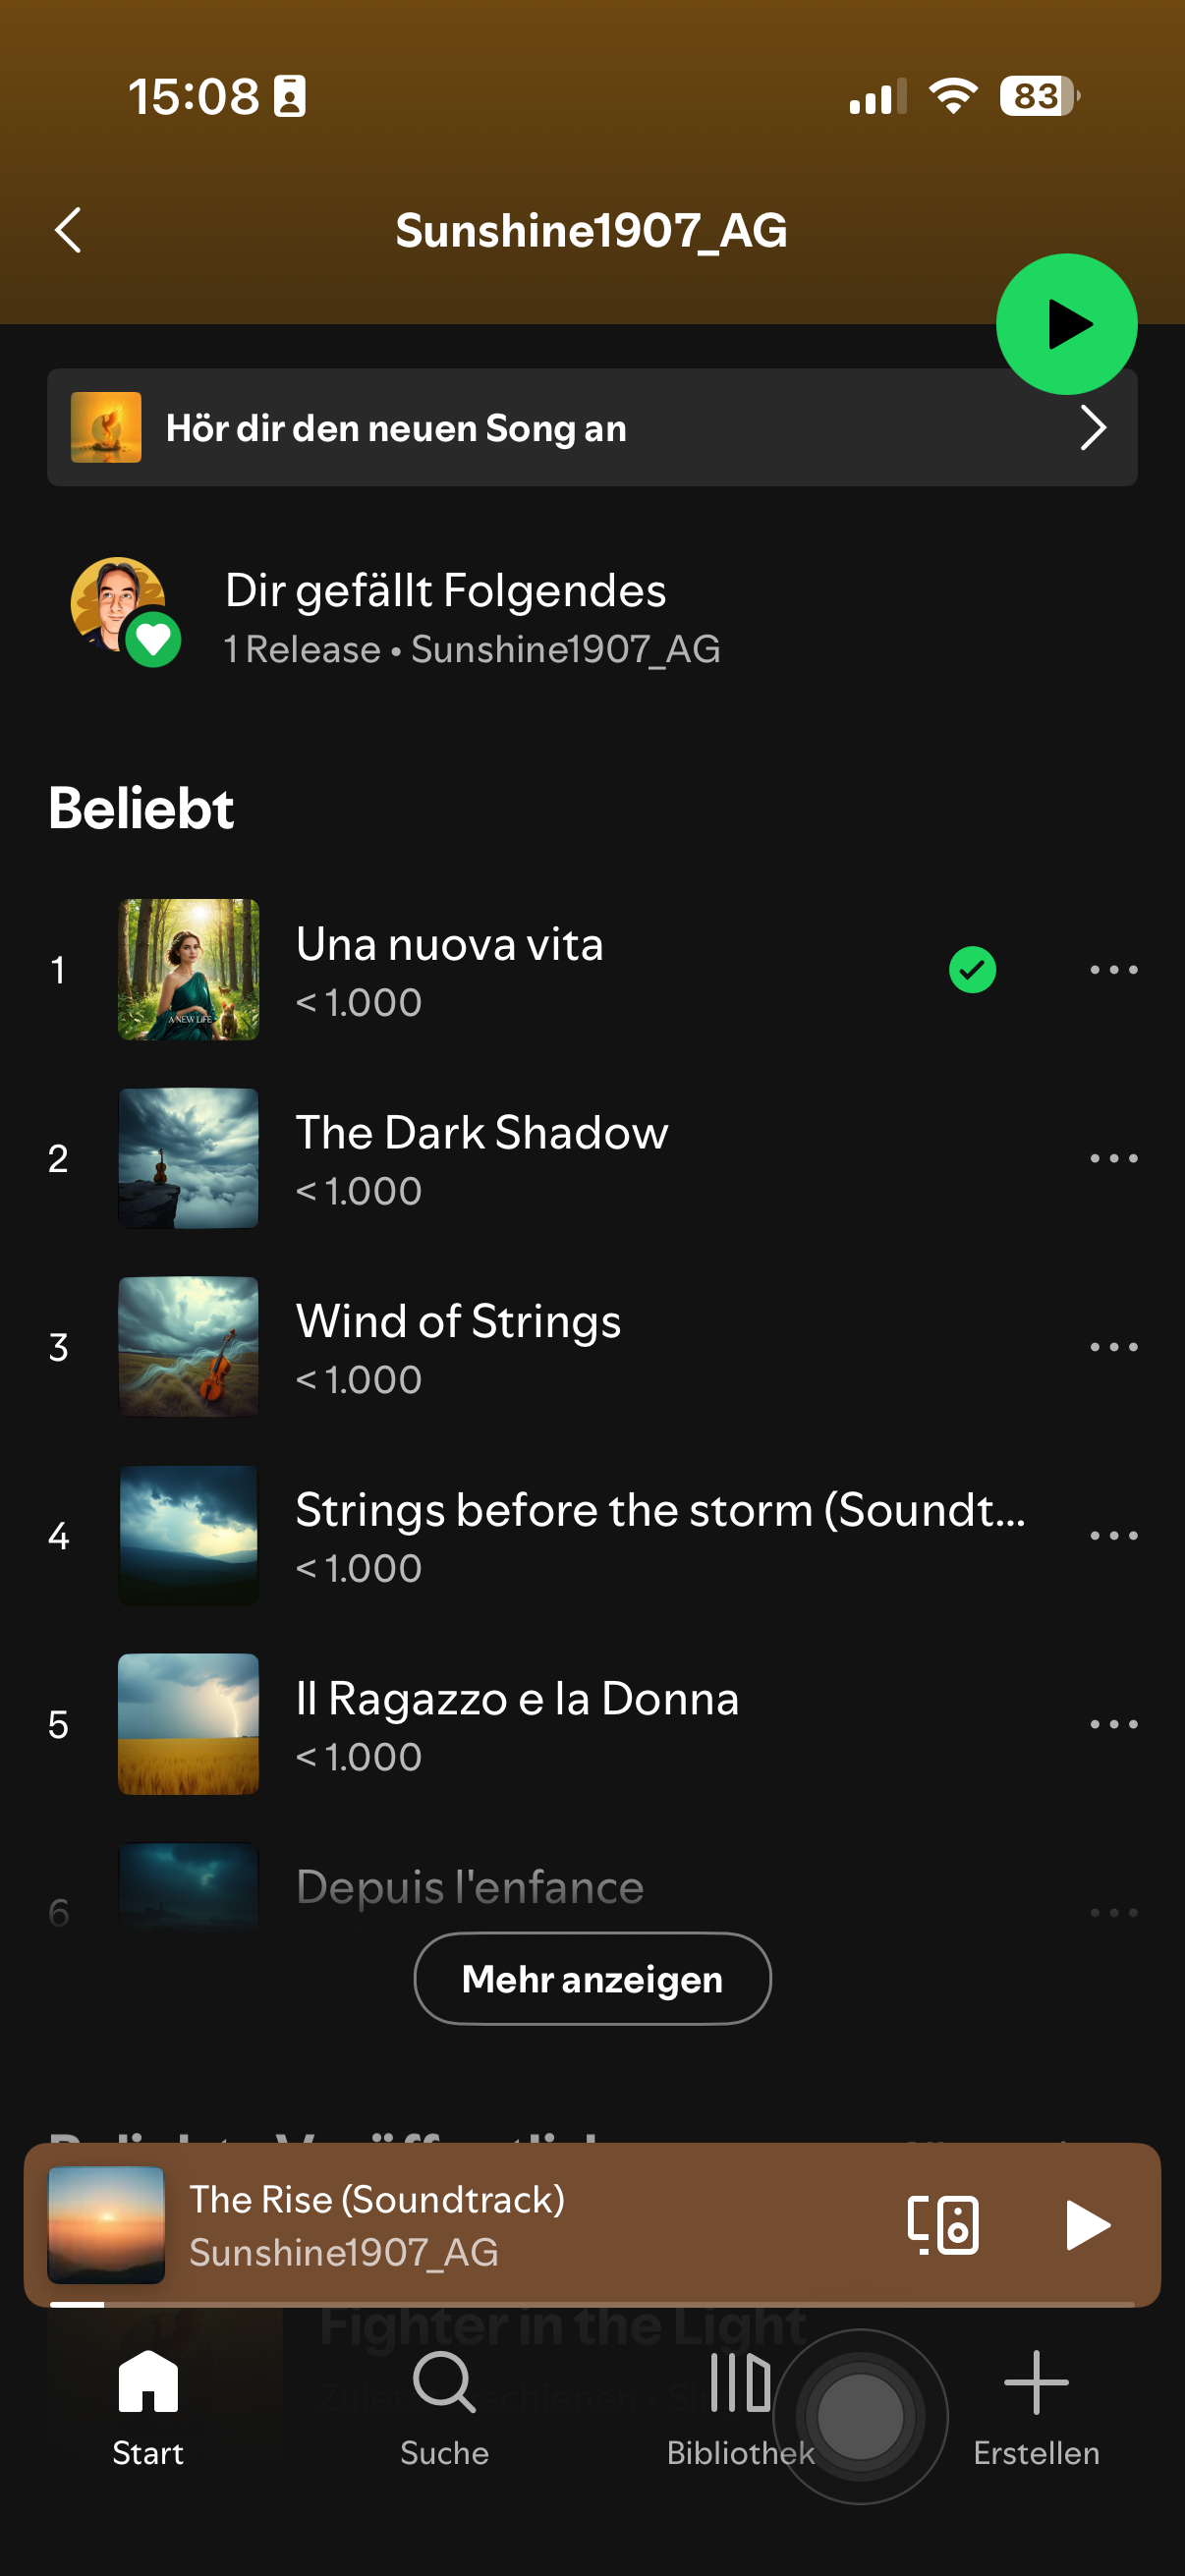Open more options for Il Ragazzo e la Donna

pyautogui.click(x=1113, y=1725)
